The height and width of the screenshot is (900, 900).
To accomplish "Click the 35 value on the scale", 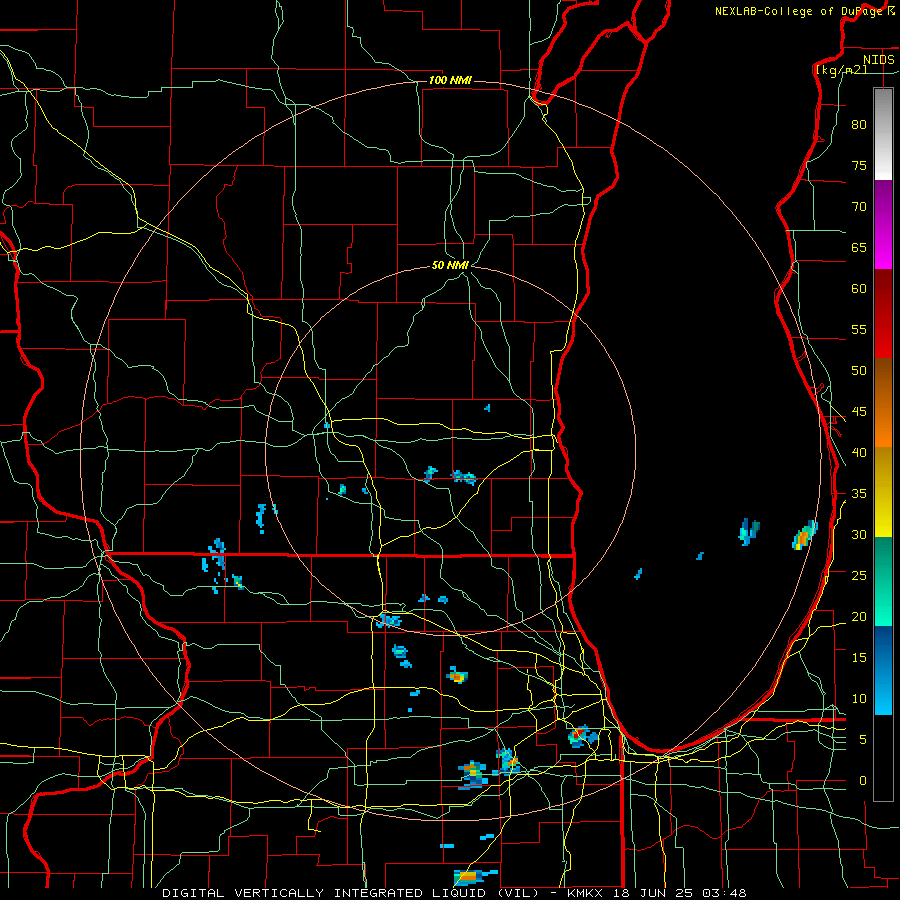I will 859,494.
